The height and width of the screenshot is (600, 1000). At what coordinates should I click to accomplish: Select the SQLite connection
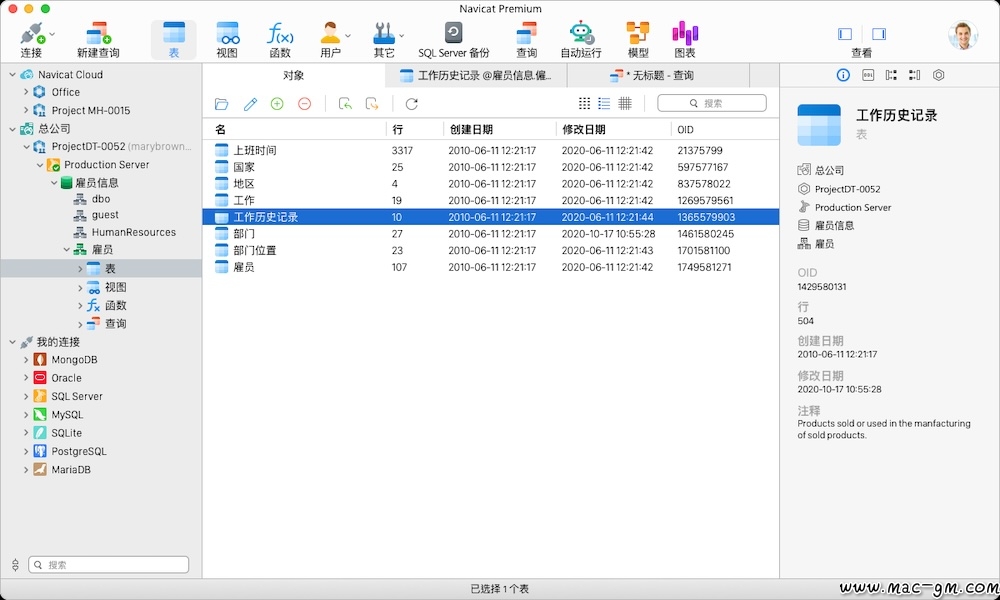click(66, 433)
